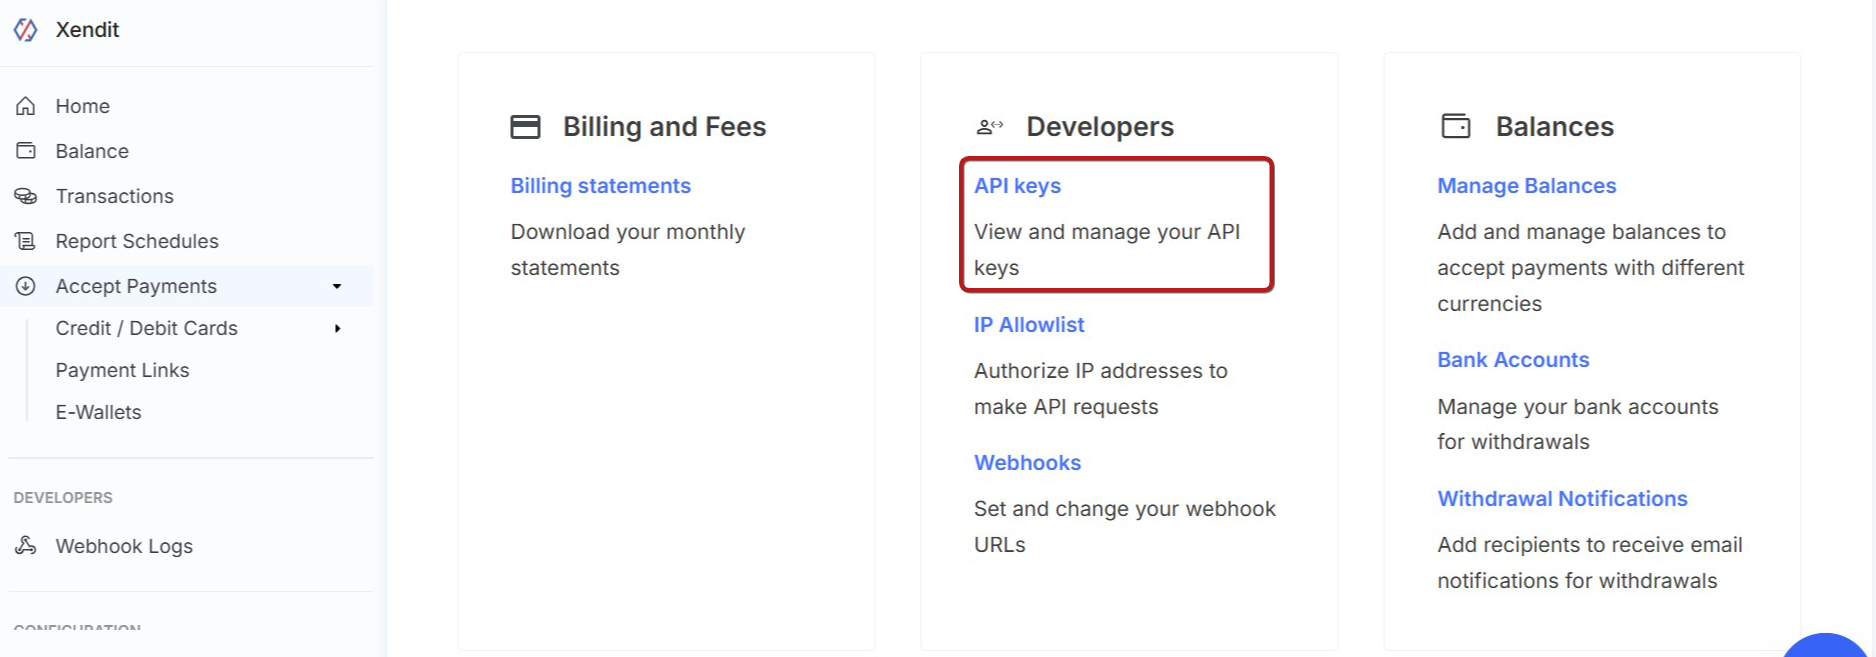This screenshot has height=657, width=1876.
Task: Open Payment Links submenu item
Action: [122, 370]
